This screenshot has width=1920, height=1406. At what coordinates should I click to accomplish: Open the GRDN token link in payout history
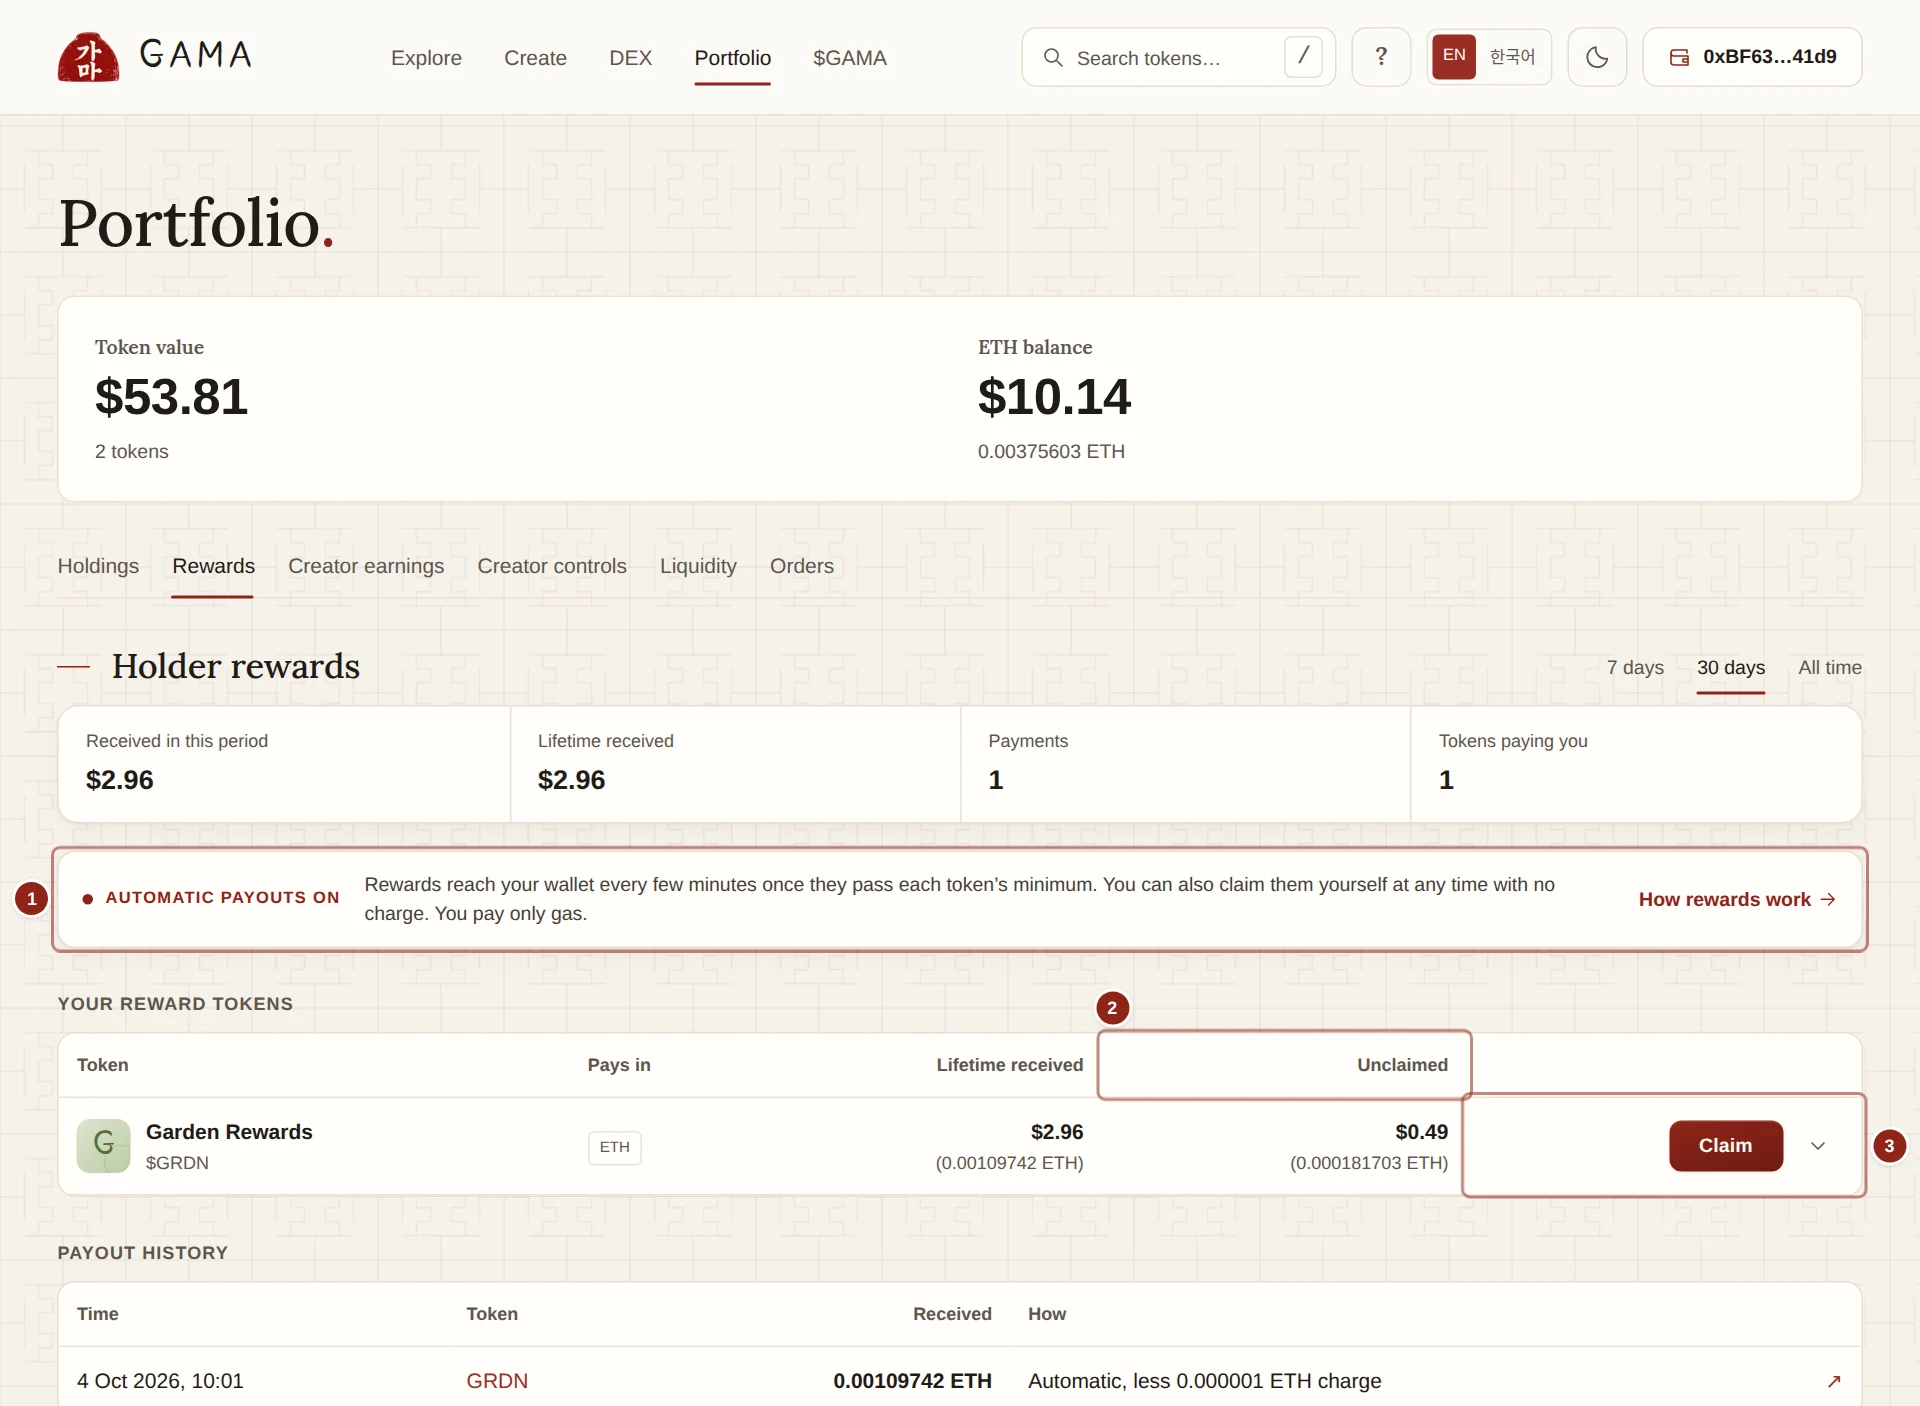[x=497, y=1381]
